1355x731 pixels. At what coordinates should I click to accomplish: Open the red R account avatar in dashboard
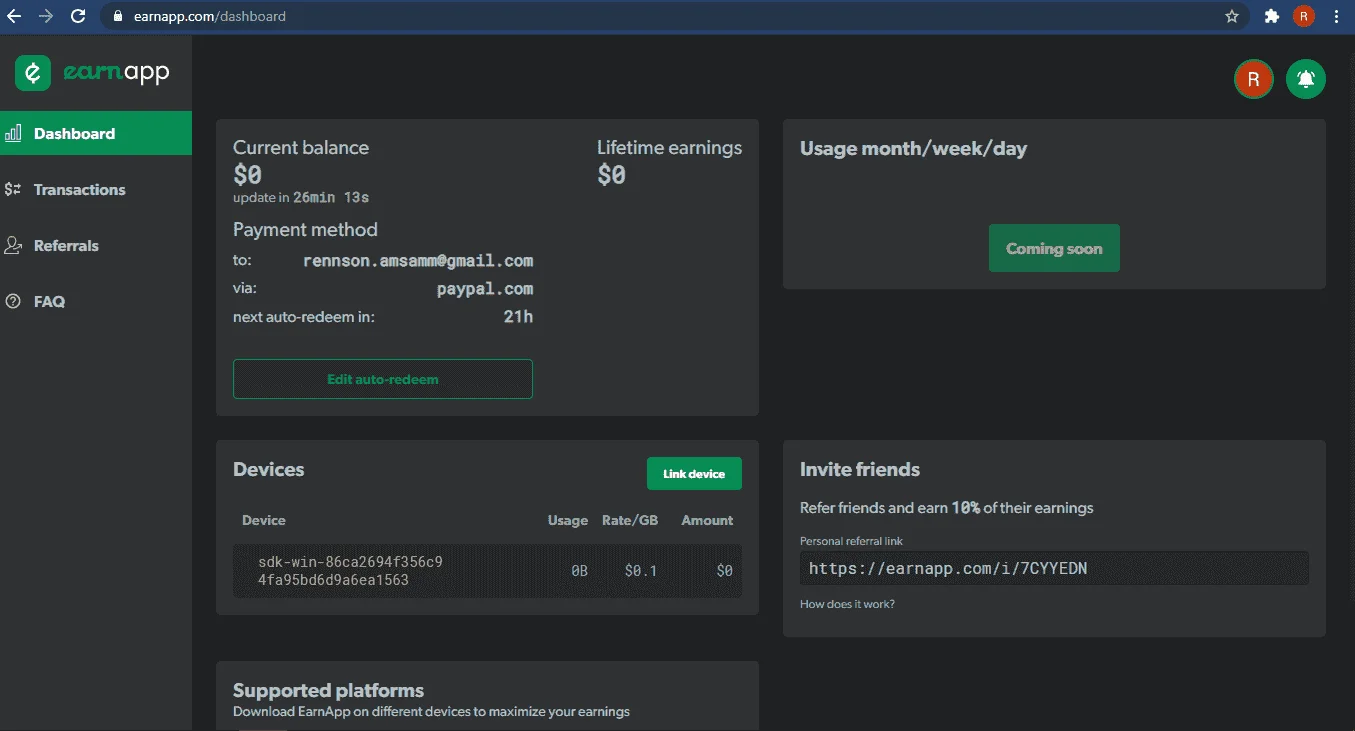1253,79
